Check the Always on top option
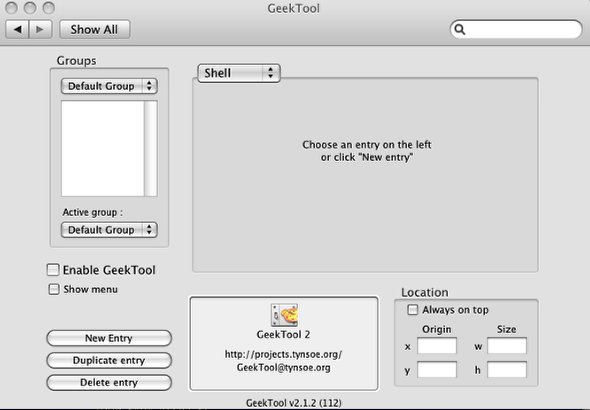The height and width of the screenshot is (410, 590). 413,310
